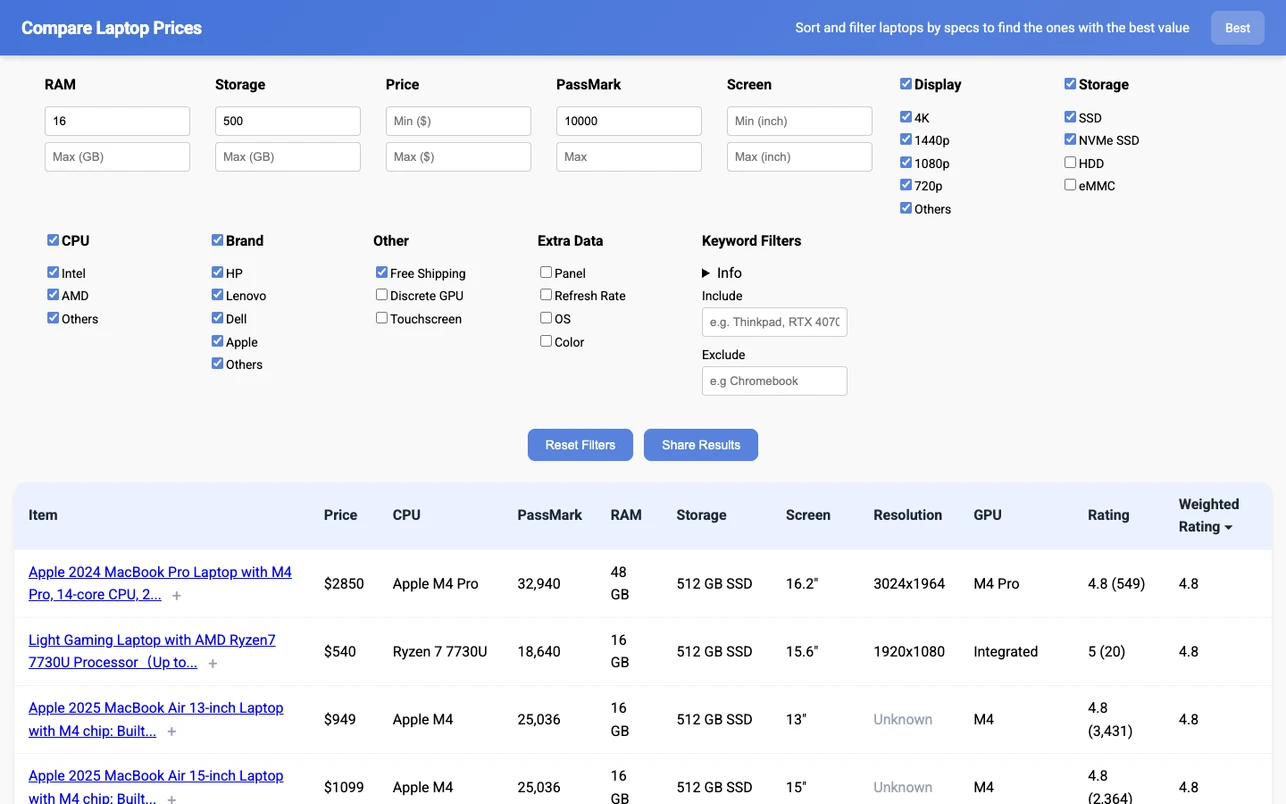This screenshot has height=804, width=1286.
Task: Toggle the master Display checkbox
Action: pos(906,84)
